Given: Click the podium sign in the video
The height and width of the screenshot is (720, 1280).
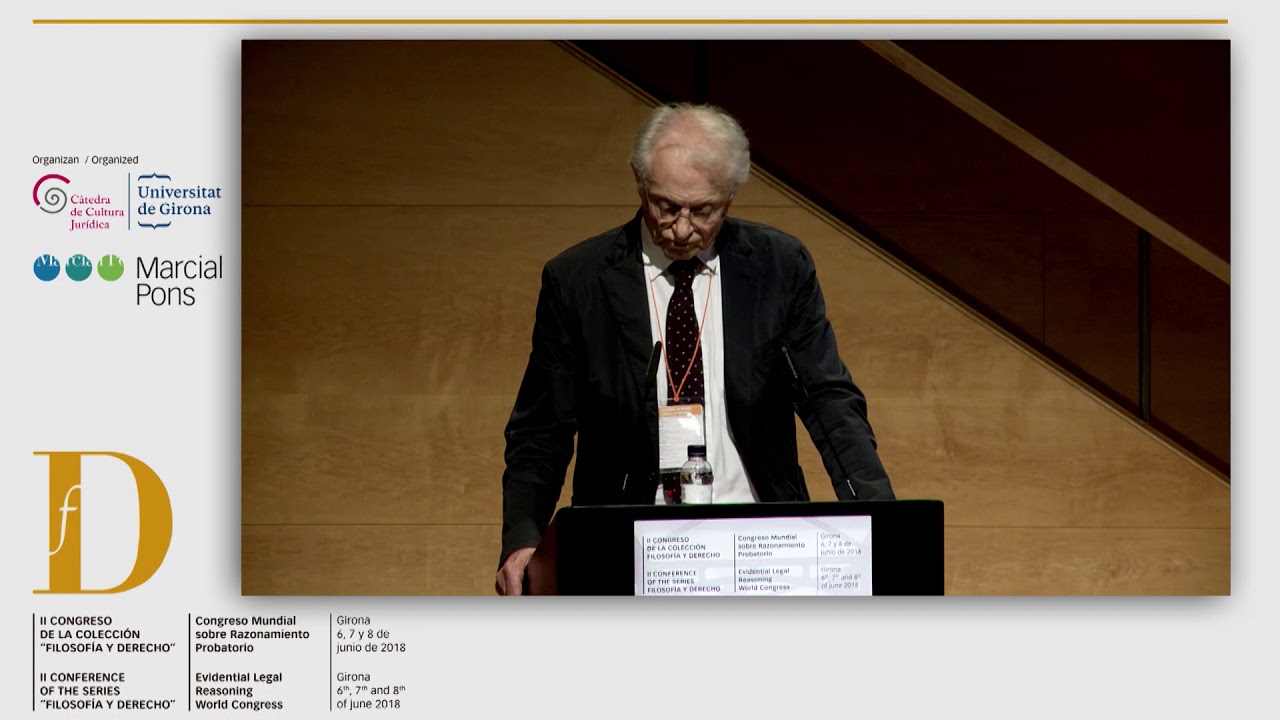Looking at the screenshot, I should [752, 556].
